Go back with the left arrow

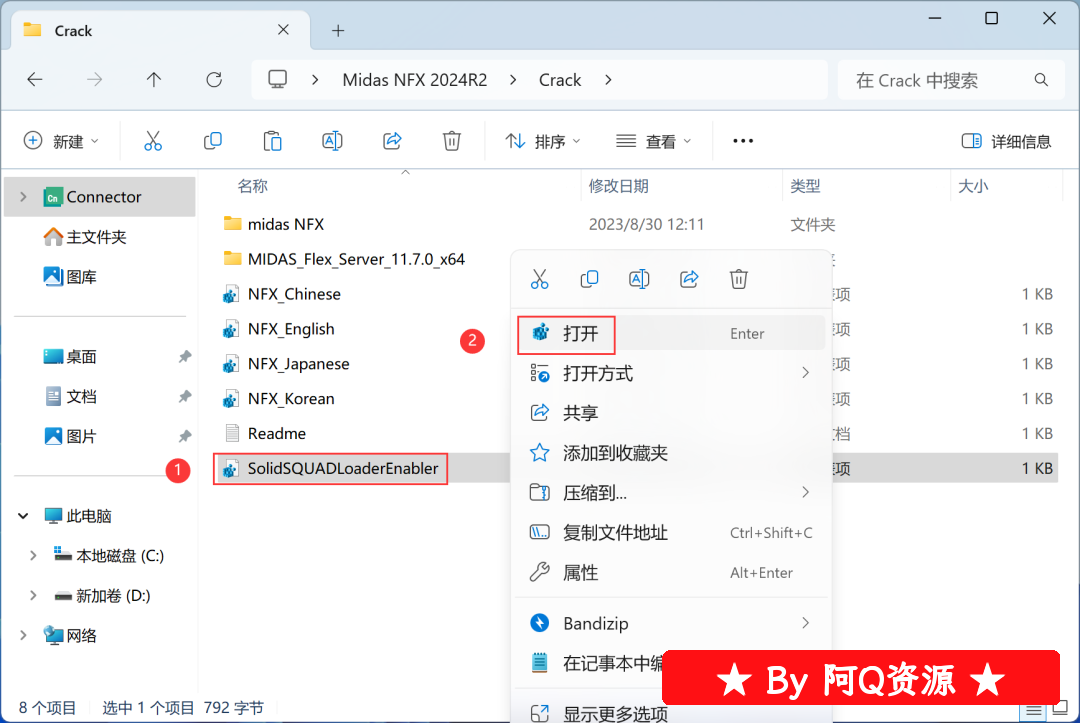pos(34,80)
